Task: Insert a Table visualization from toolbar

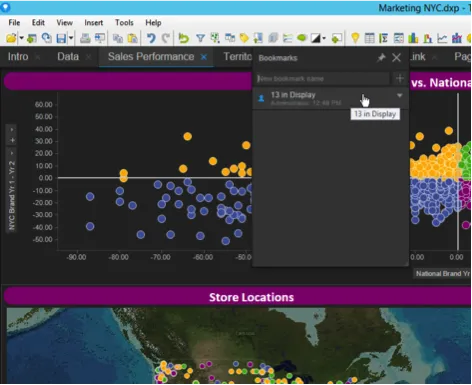Action: click(370, 38)
